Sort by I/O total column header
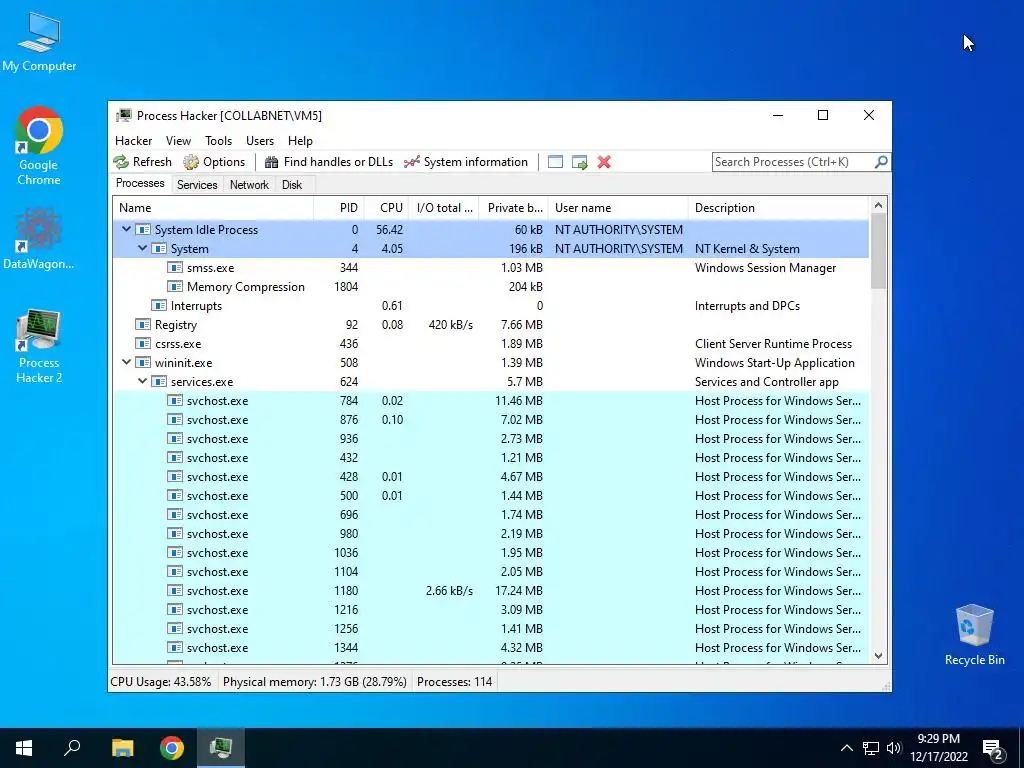 444,208
